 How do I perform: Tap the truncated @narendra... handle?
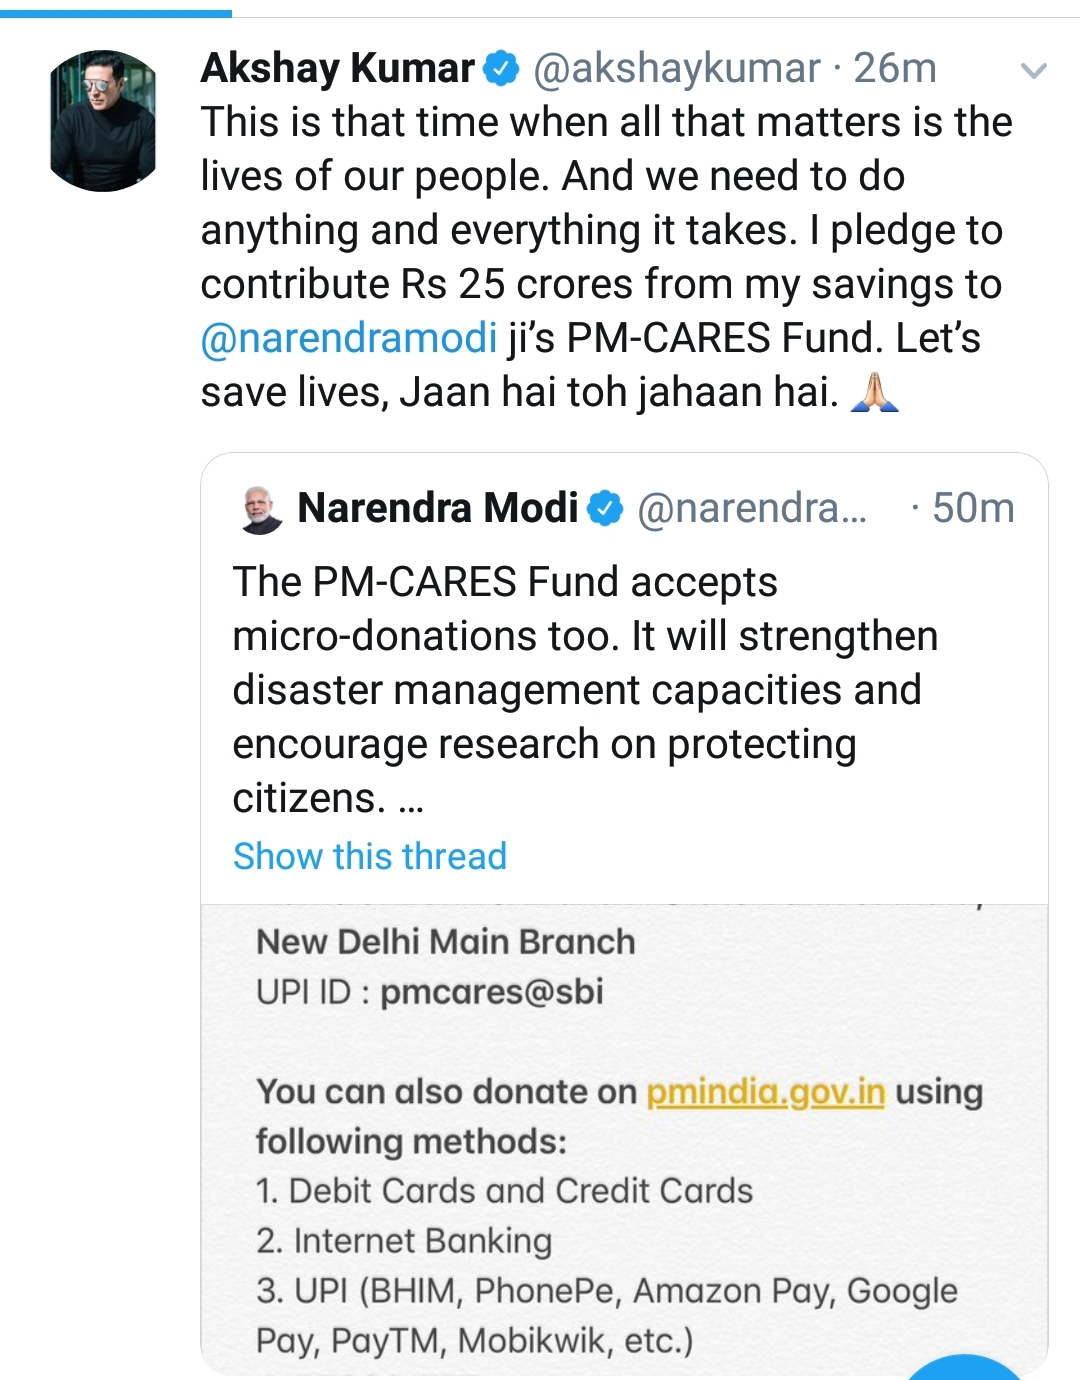[752, 509]
